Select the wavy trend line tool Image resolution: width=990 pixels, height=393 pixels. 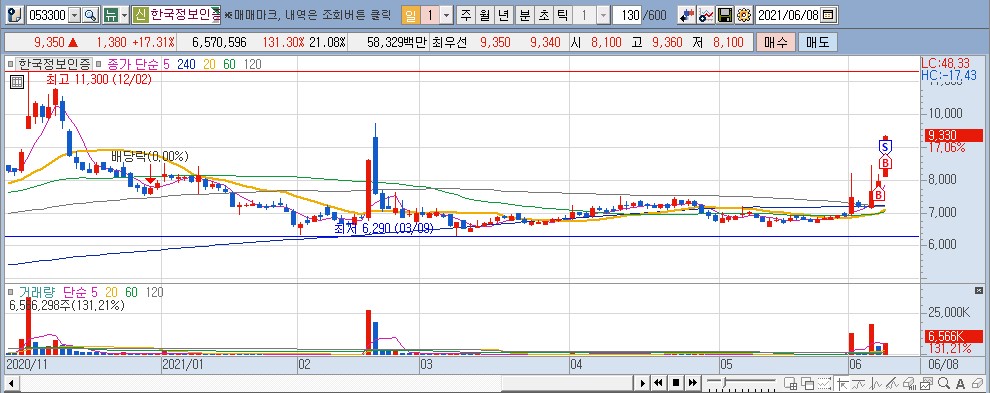point(859,383)
